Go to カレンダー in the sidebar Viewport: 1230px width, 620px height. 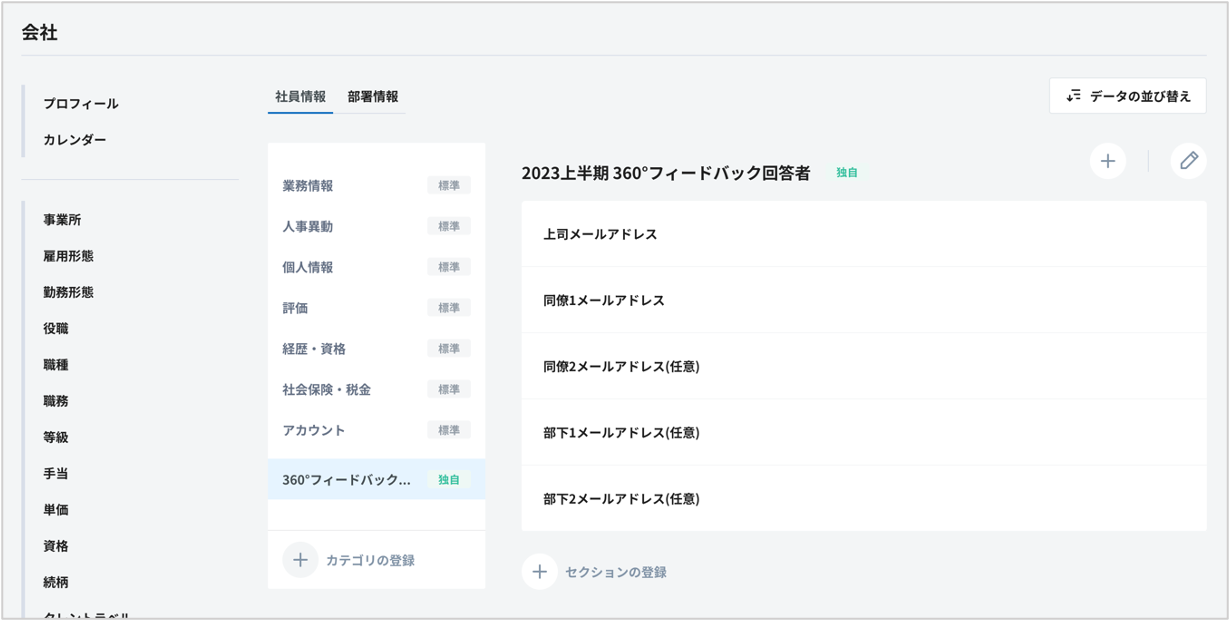74,140
